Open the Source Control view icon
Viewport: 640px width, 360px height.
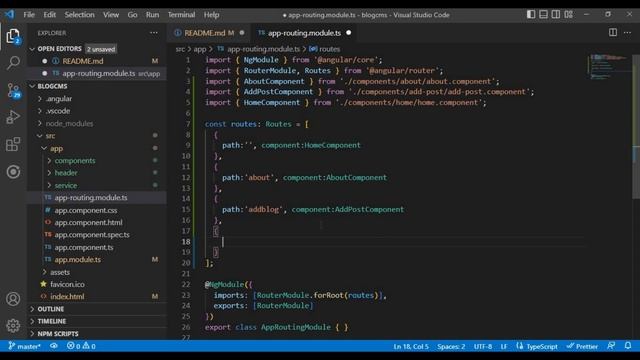13,90
